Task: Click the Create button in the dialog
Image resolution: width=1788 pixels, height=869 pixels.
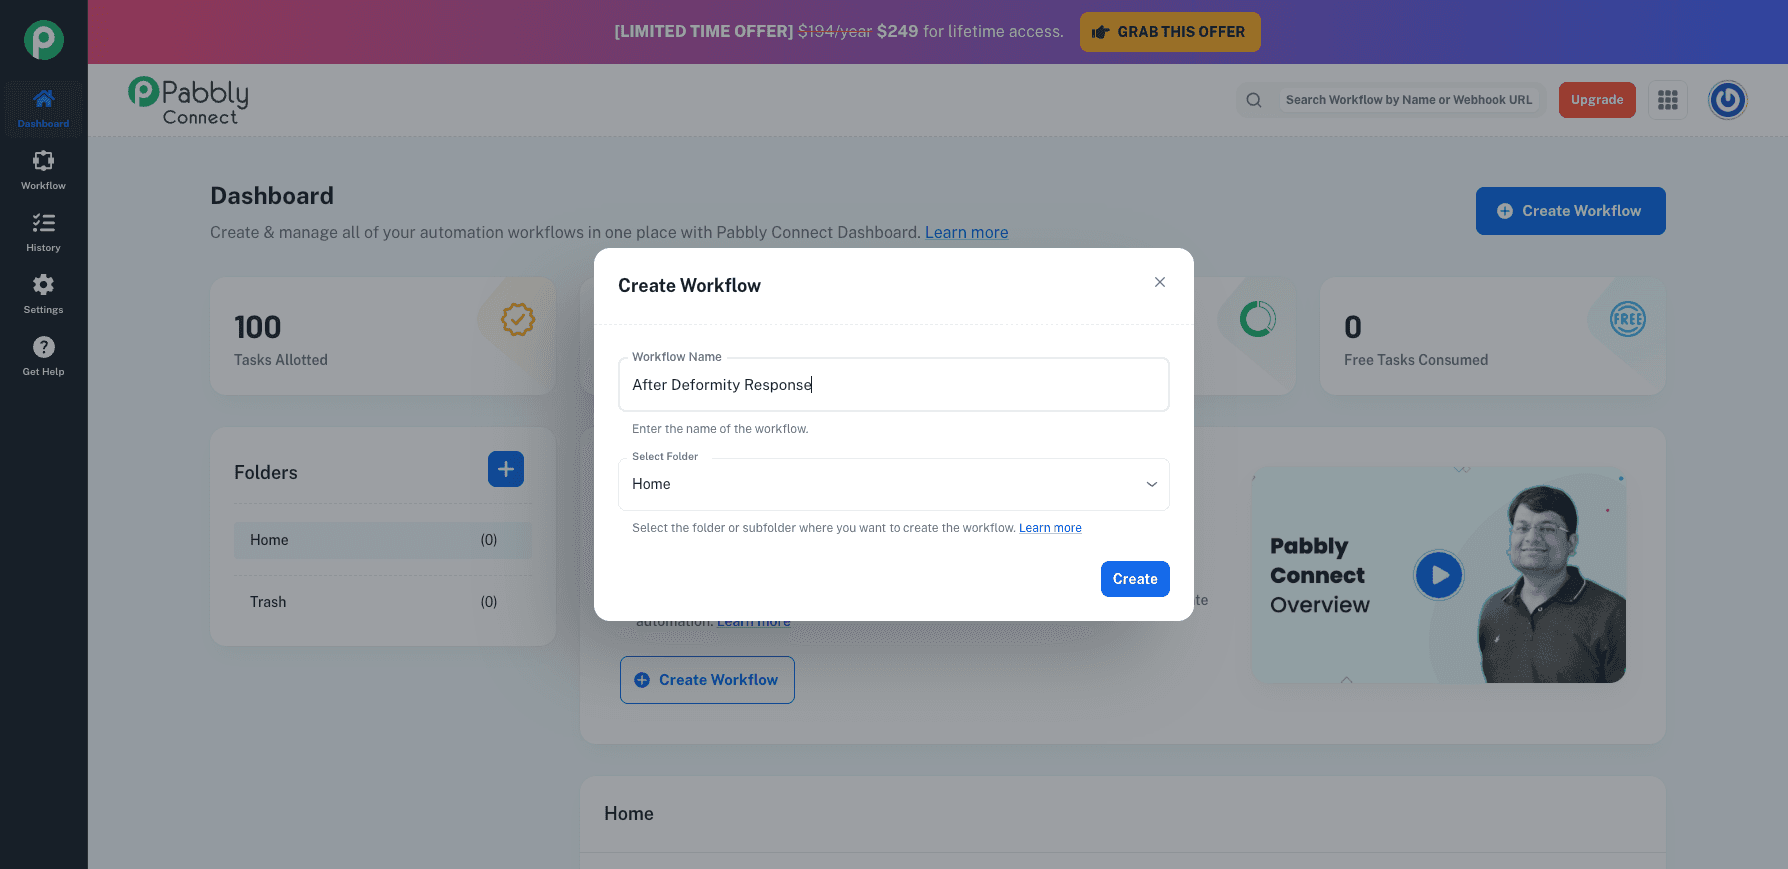Action: [1134, 579]
